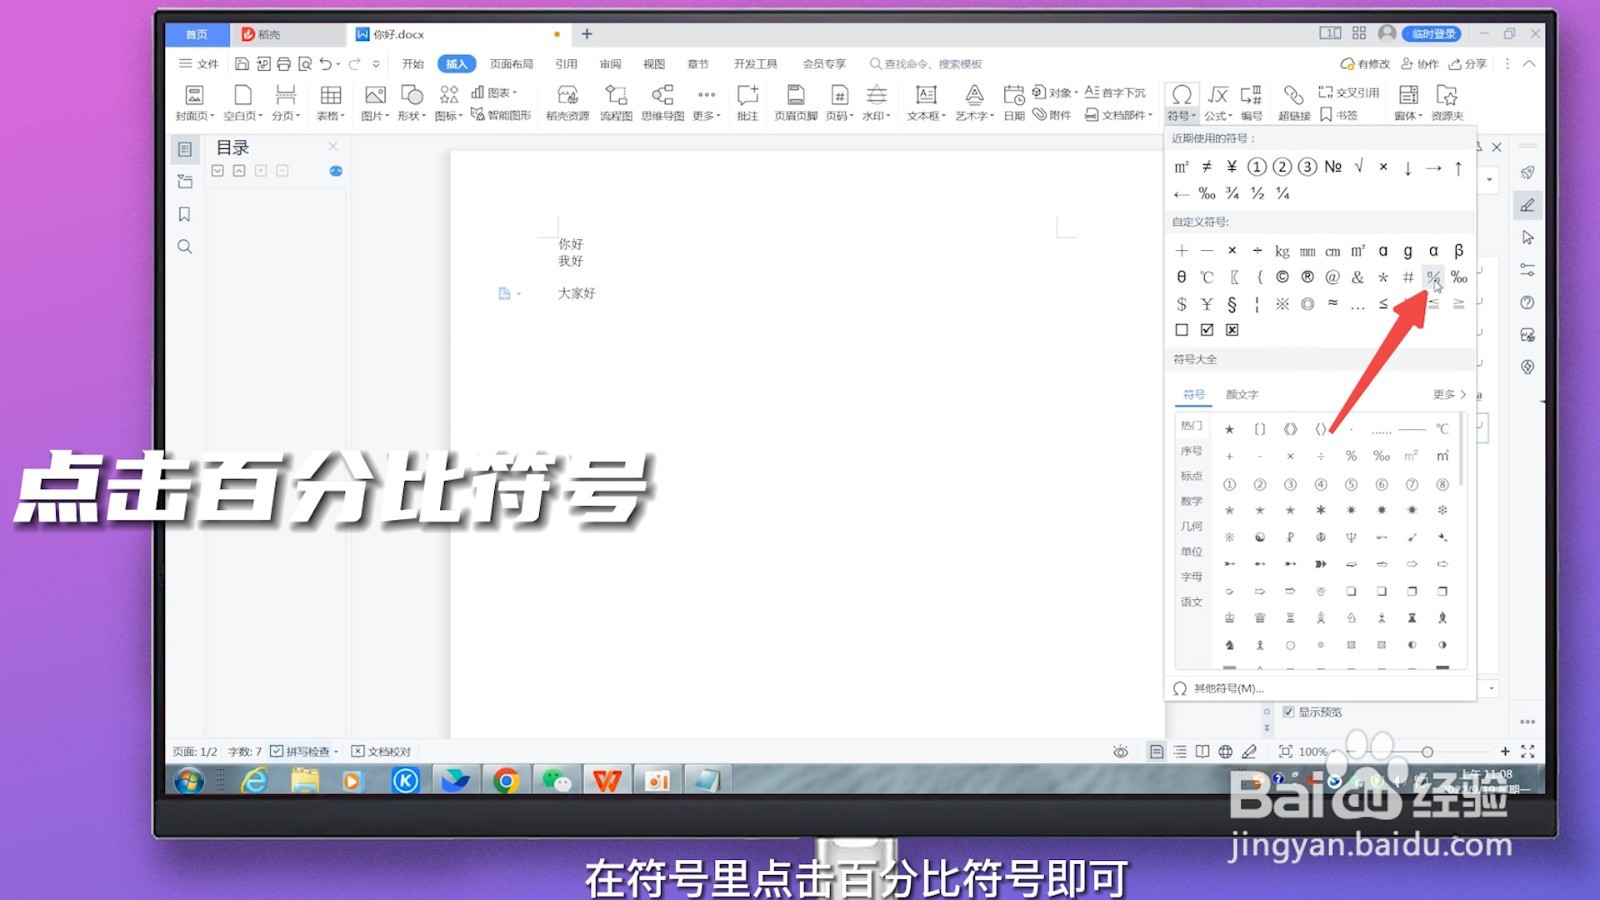1600x900 pixels.
Task: Insert circled number ① from symbol library
Action: [1230, 484]
